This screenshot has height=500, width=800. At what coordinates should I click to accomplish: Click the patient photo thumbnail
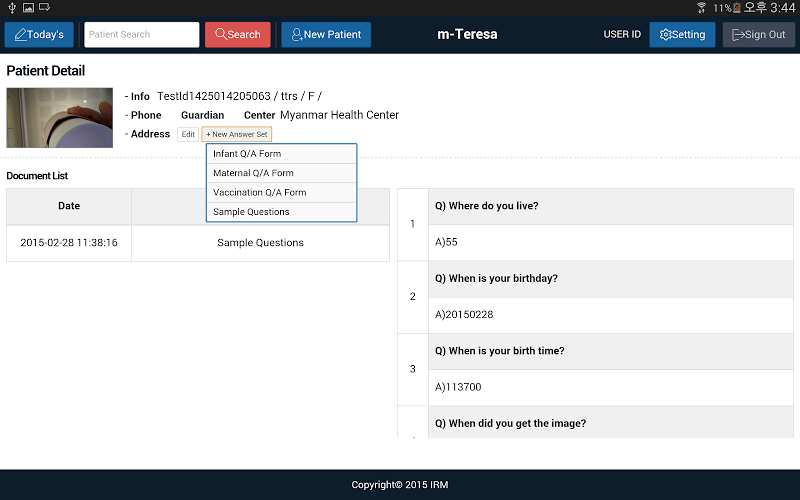59,117
